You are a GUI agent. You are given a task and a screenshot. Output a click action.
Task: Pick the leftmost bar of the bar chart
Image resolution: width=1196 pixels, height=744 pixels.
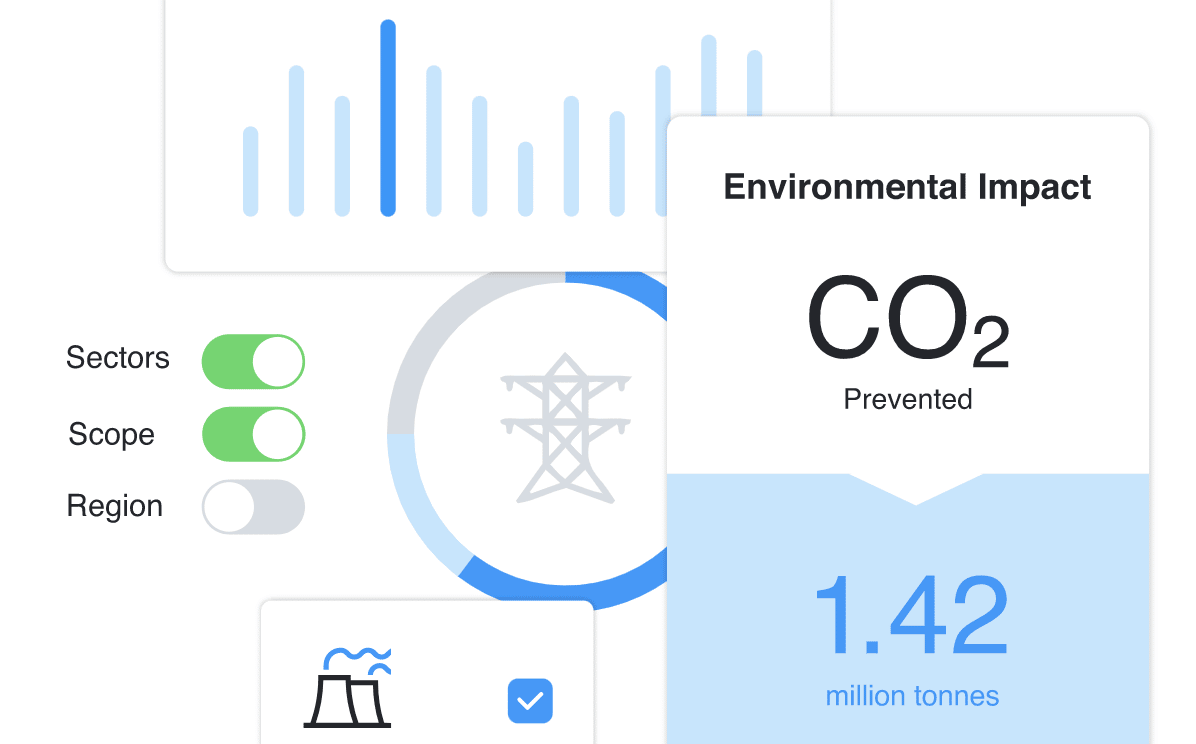click(x=251, y=172)
